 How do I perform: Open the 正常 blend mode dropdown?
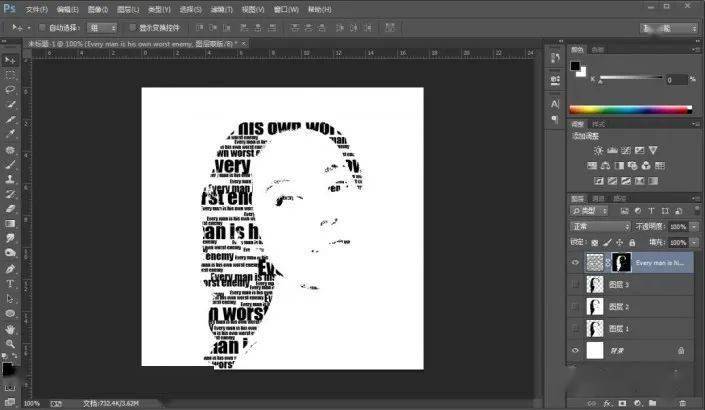coord(600,227)
